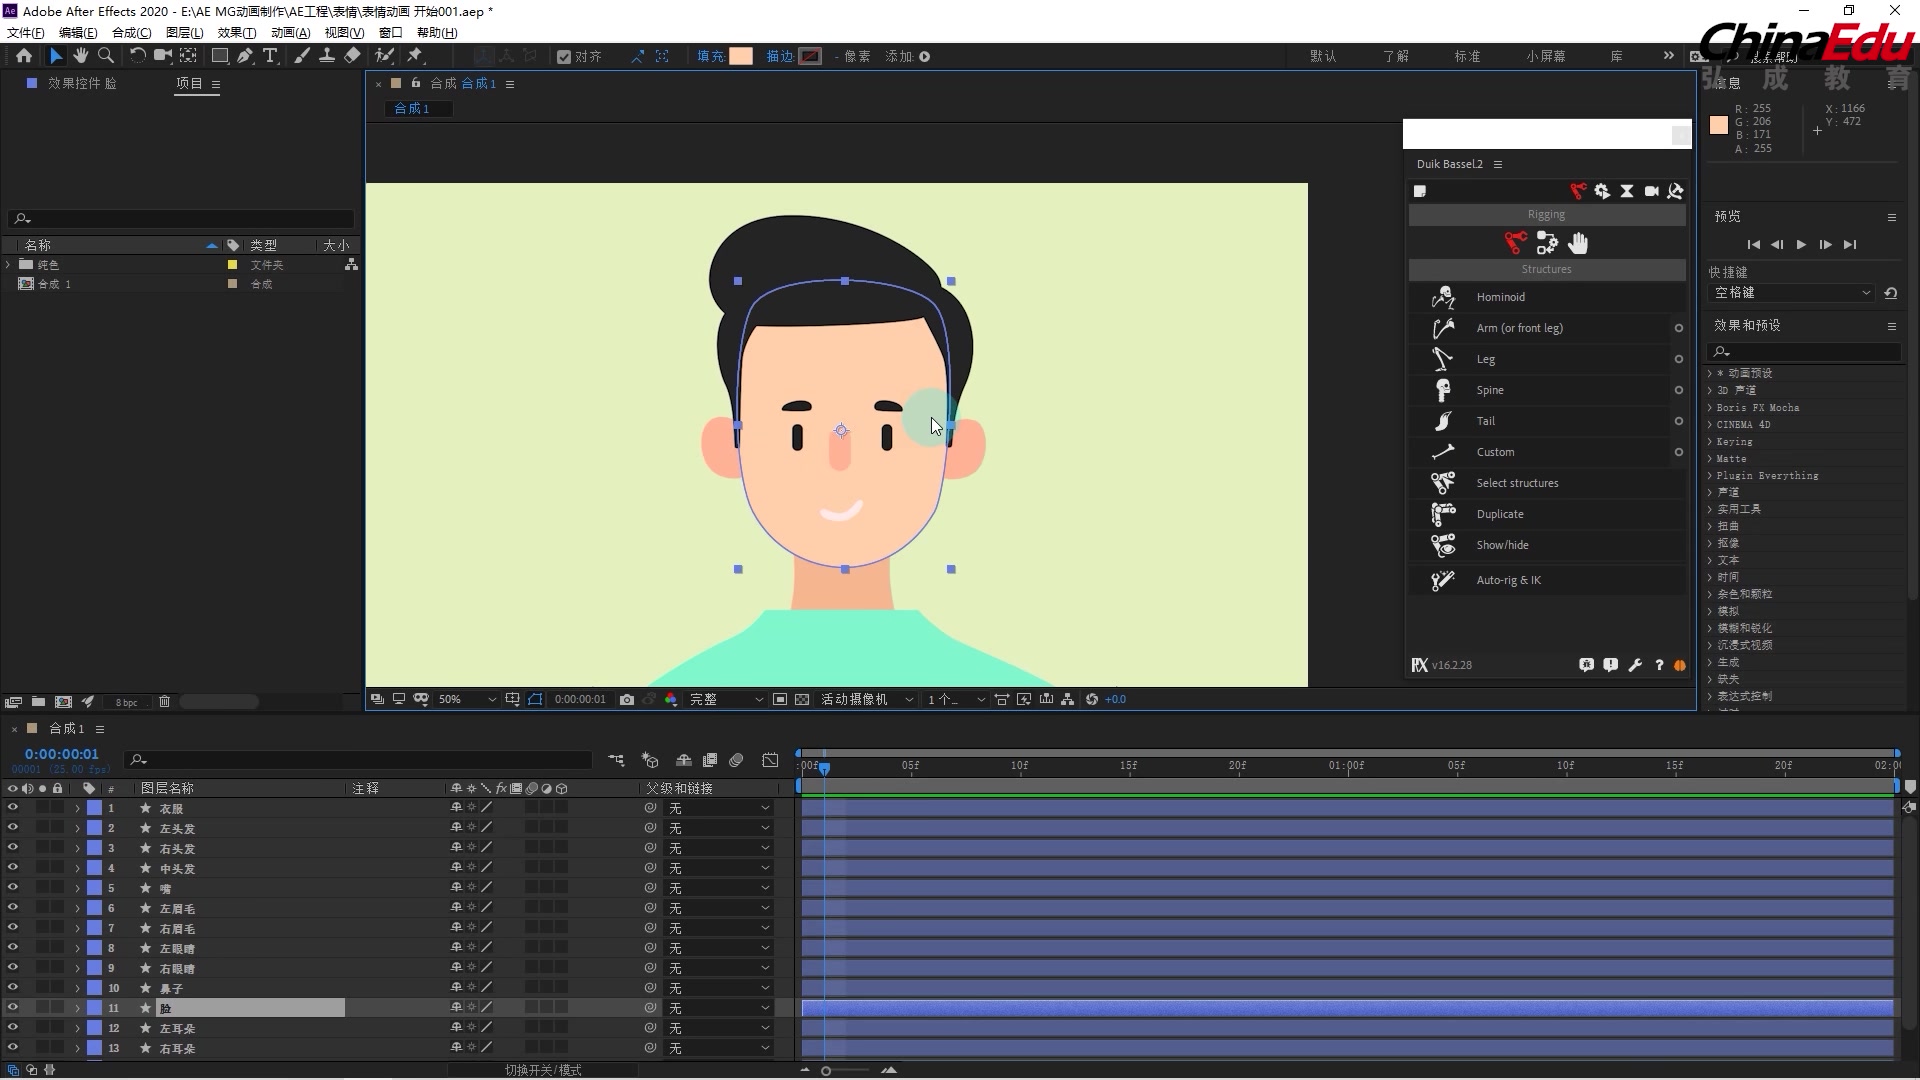Toggle visibility of layer 11 脸
1920x1080 pixels.
[x=11, y=1007]
